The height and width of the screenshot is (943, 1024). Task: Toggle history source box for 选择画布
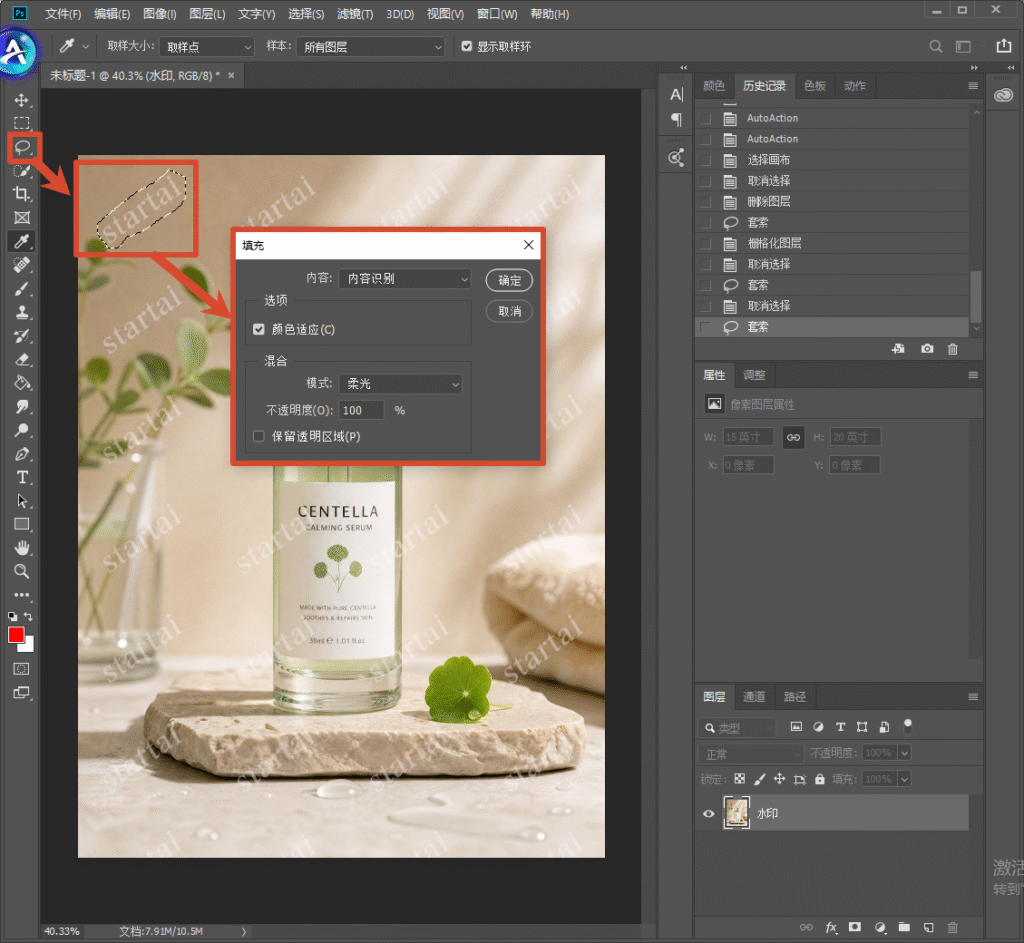[705, 160]
